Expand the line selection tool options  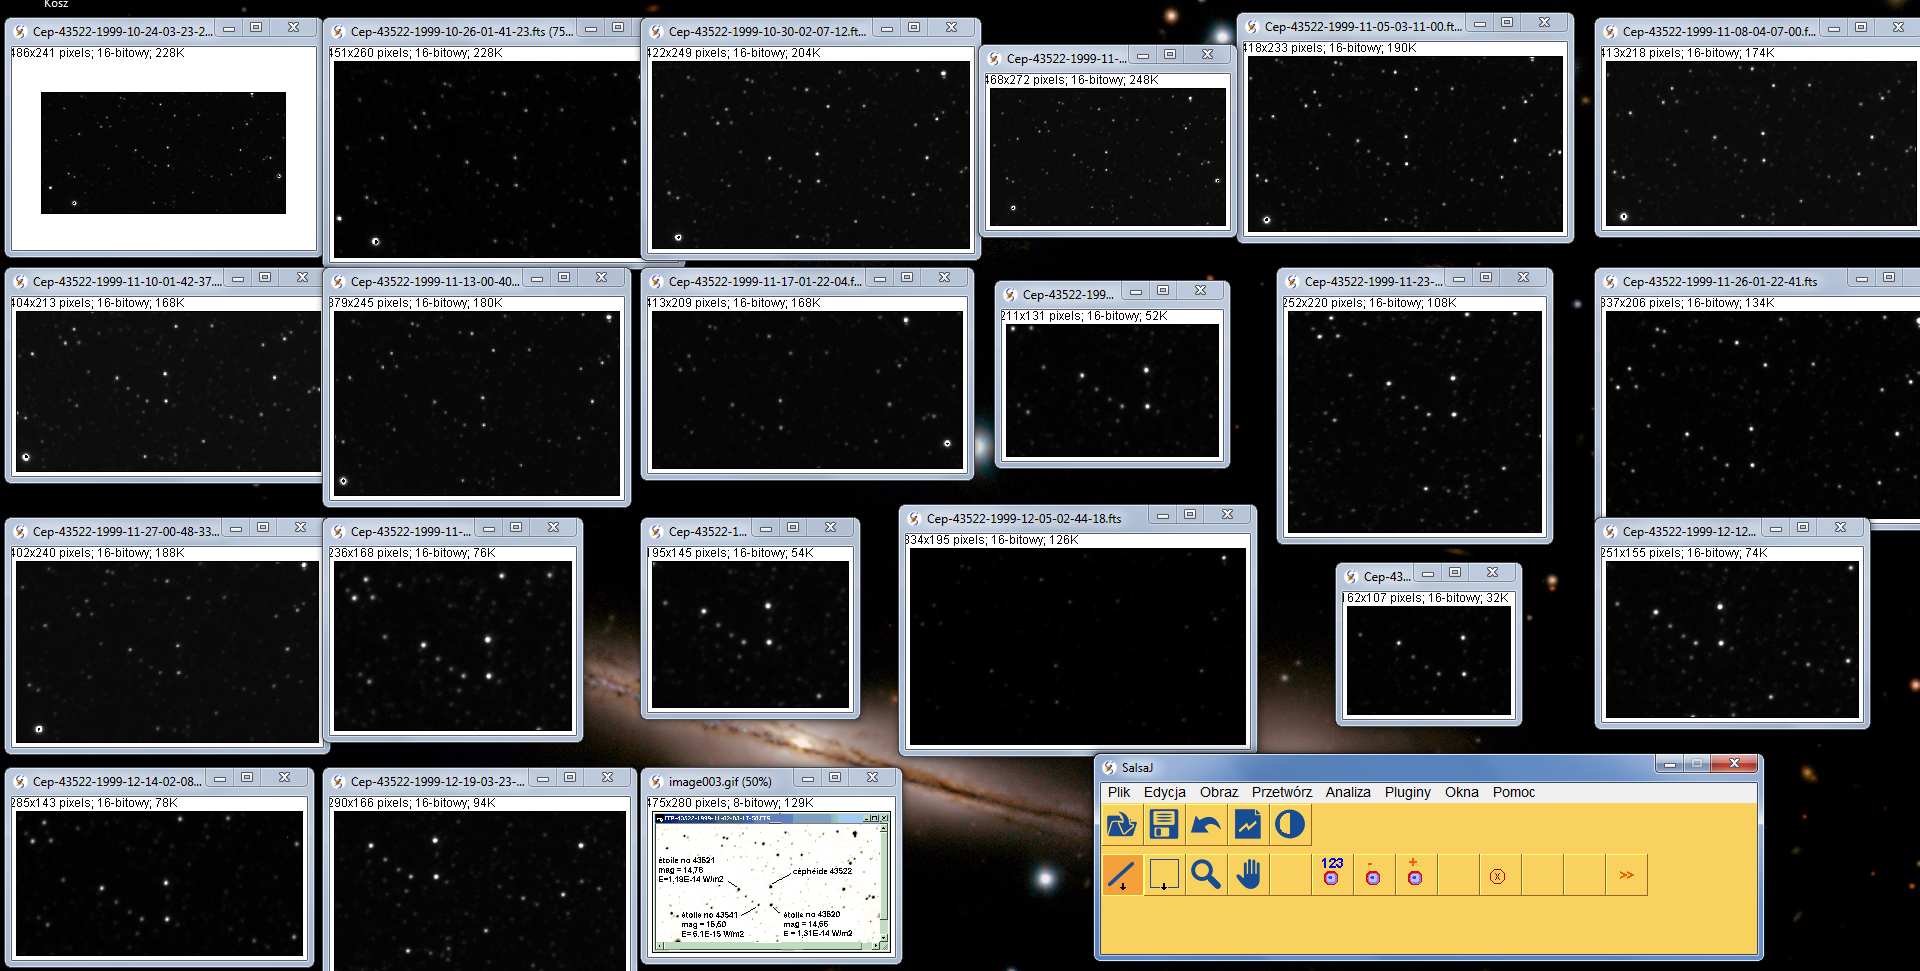[1121, 875]
